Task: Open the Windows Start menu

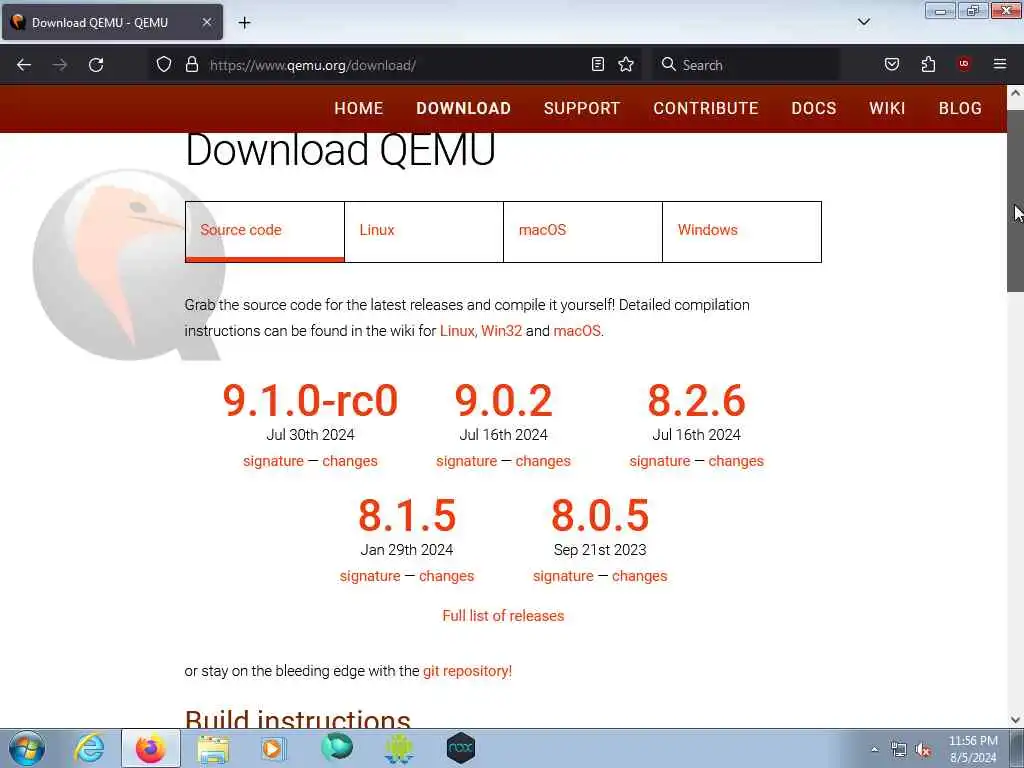Action: pyautogui.click(x=27, y=748)
